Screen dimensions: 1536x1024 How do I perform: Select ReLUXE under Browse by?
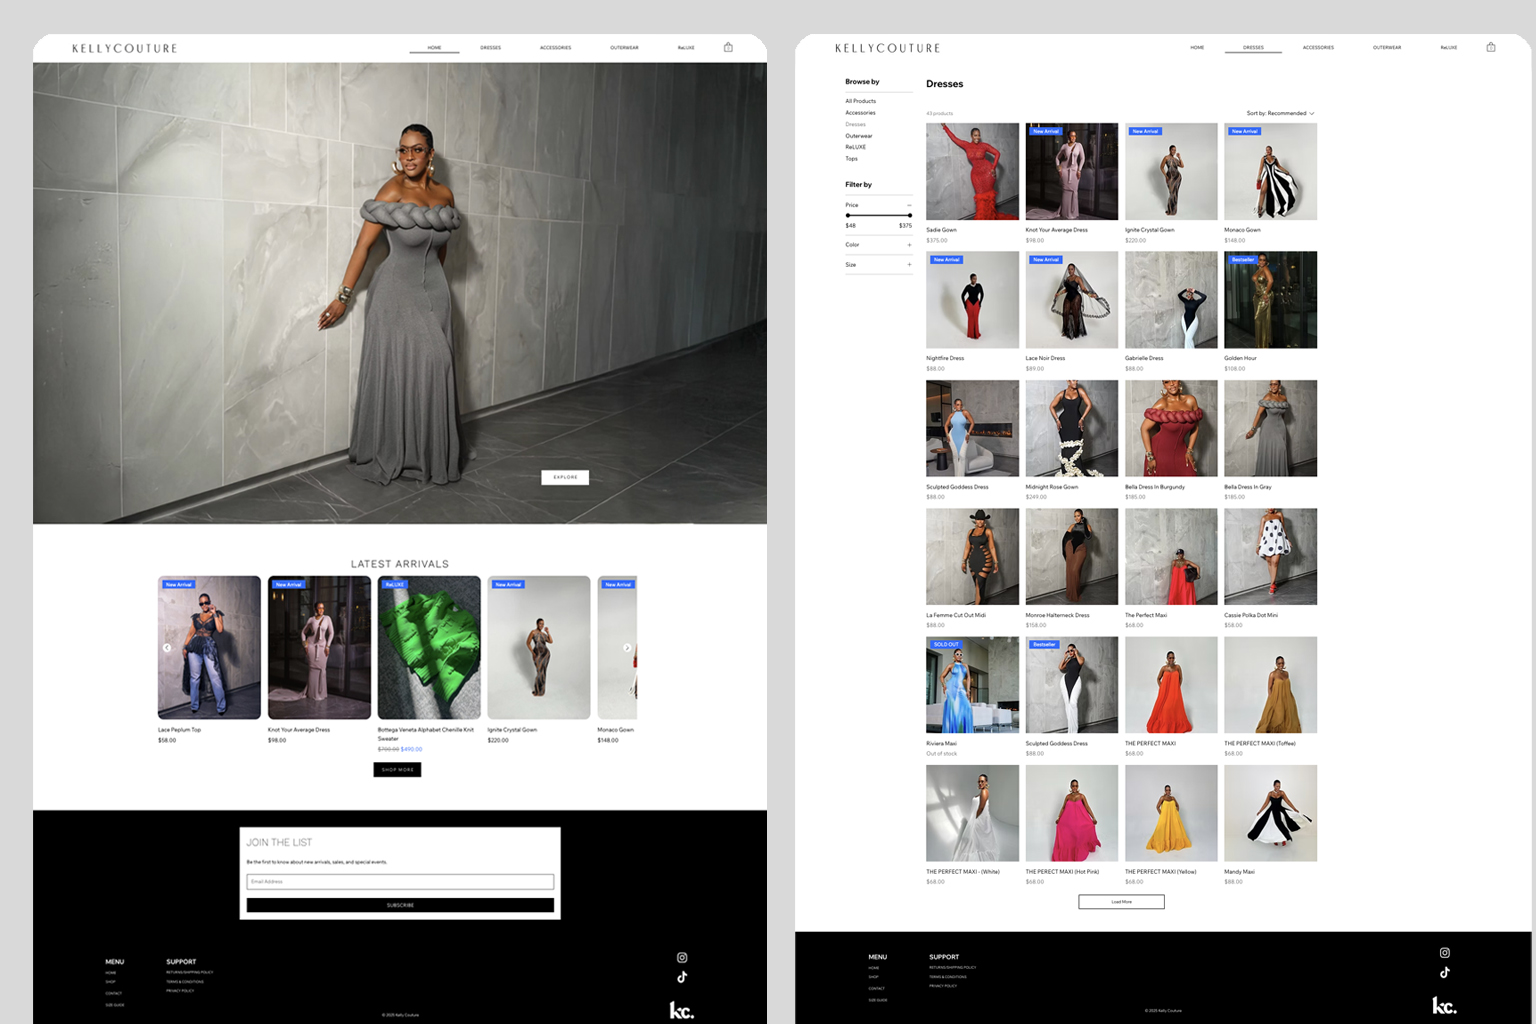pyautogui.click(x=855, y=147)
